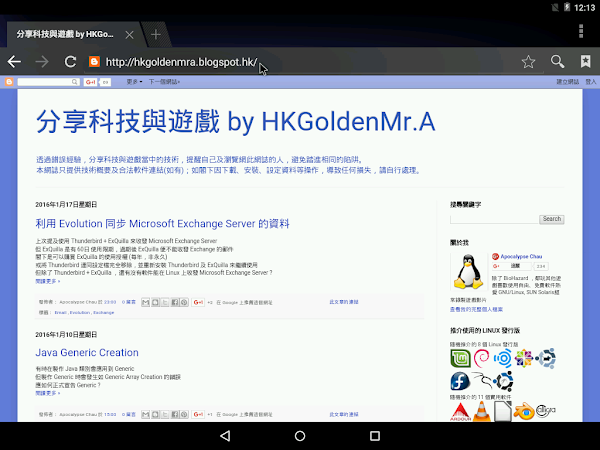Click Email label tag

point(60,313)
